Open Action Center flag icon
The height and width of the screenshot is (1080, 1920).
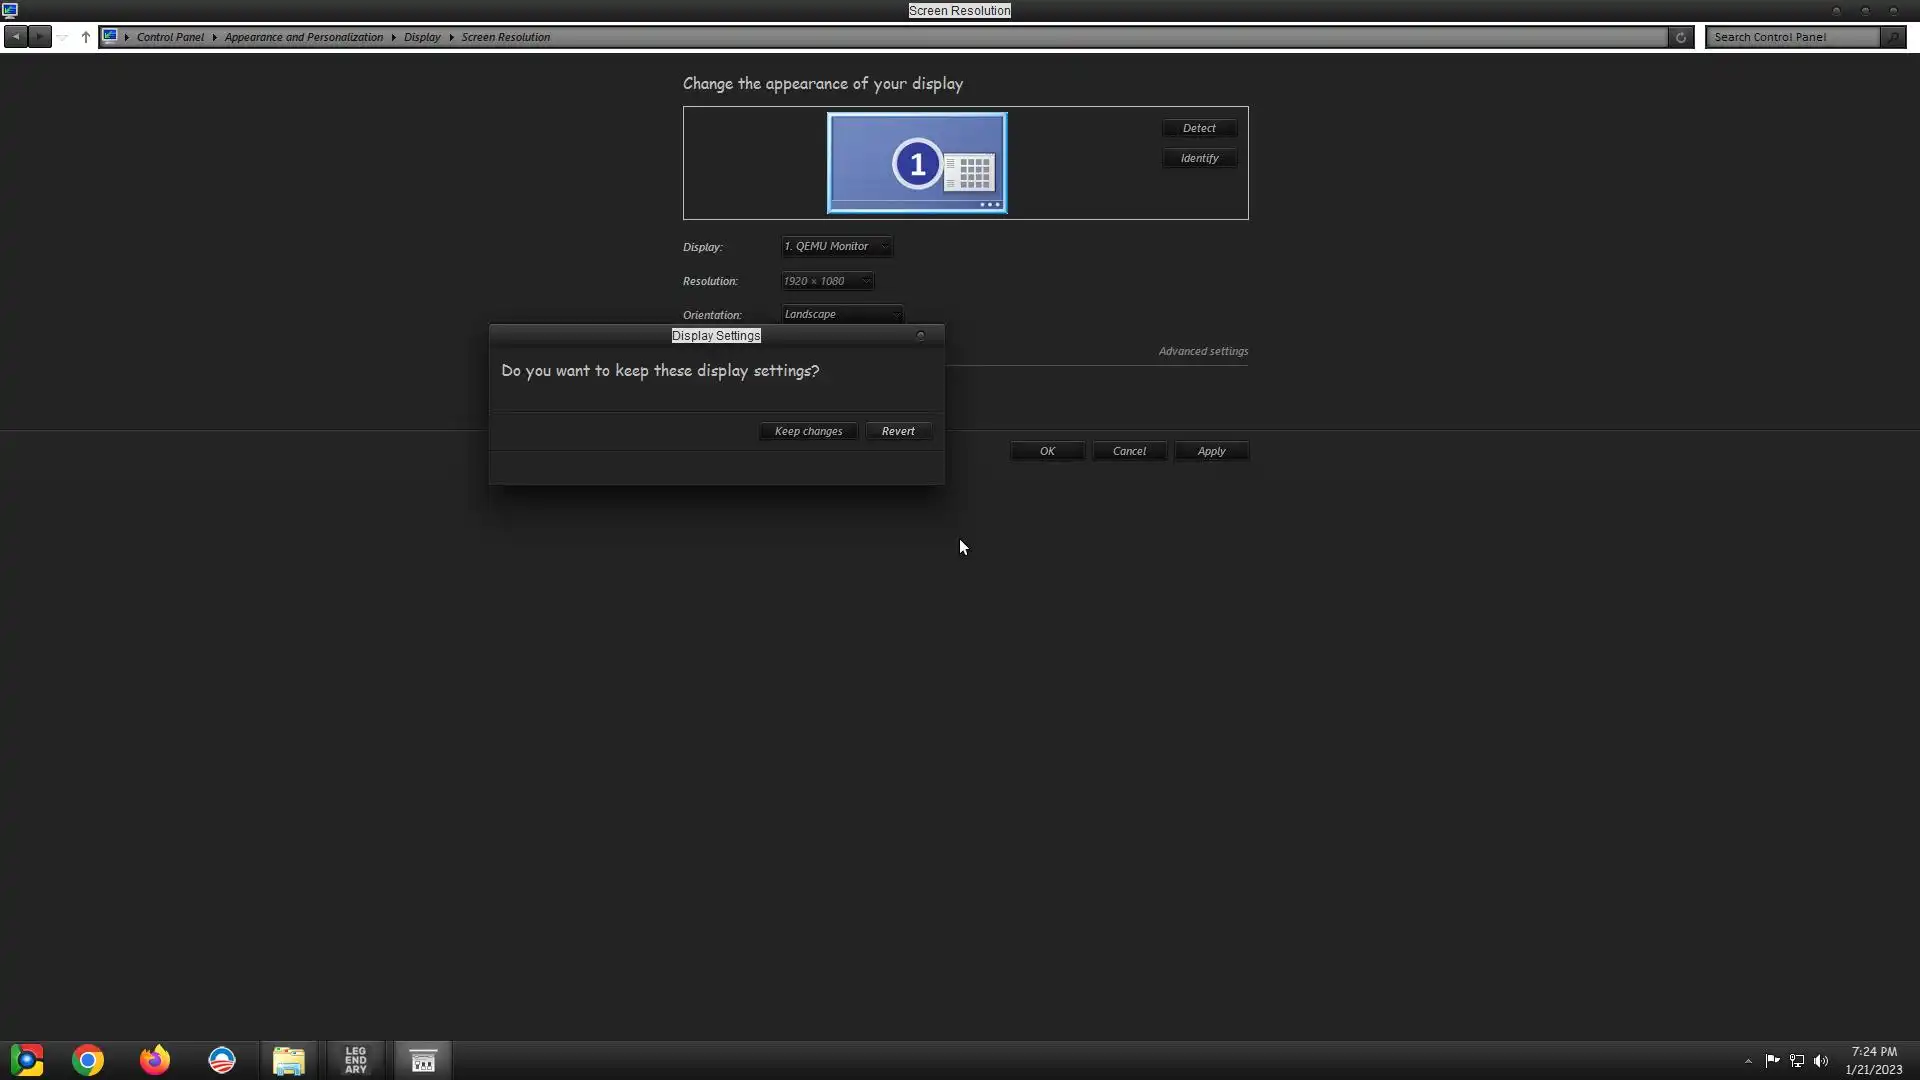click(x=1772, y=1061)
